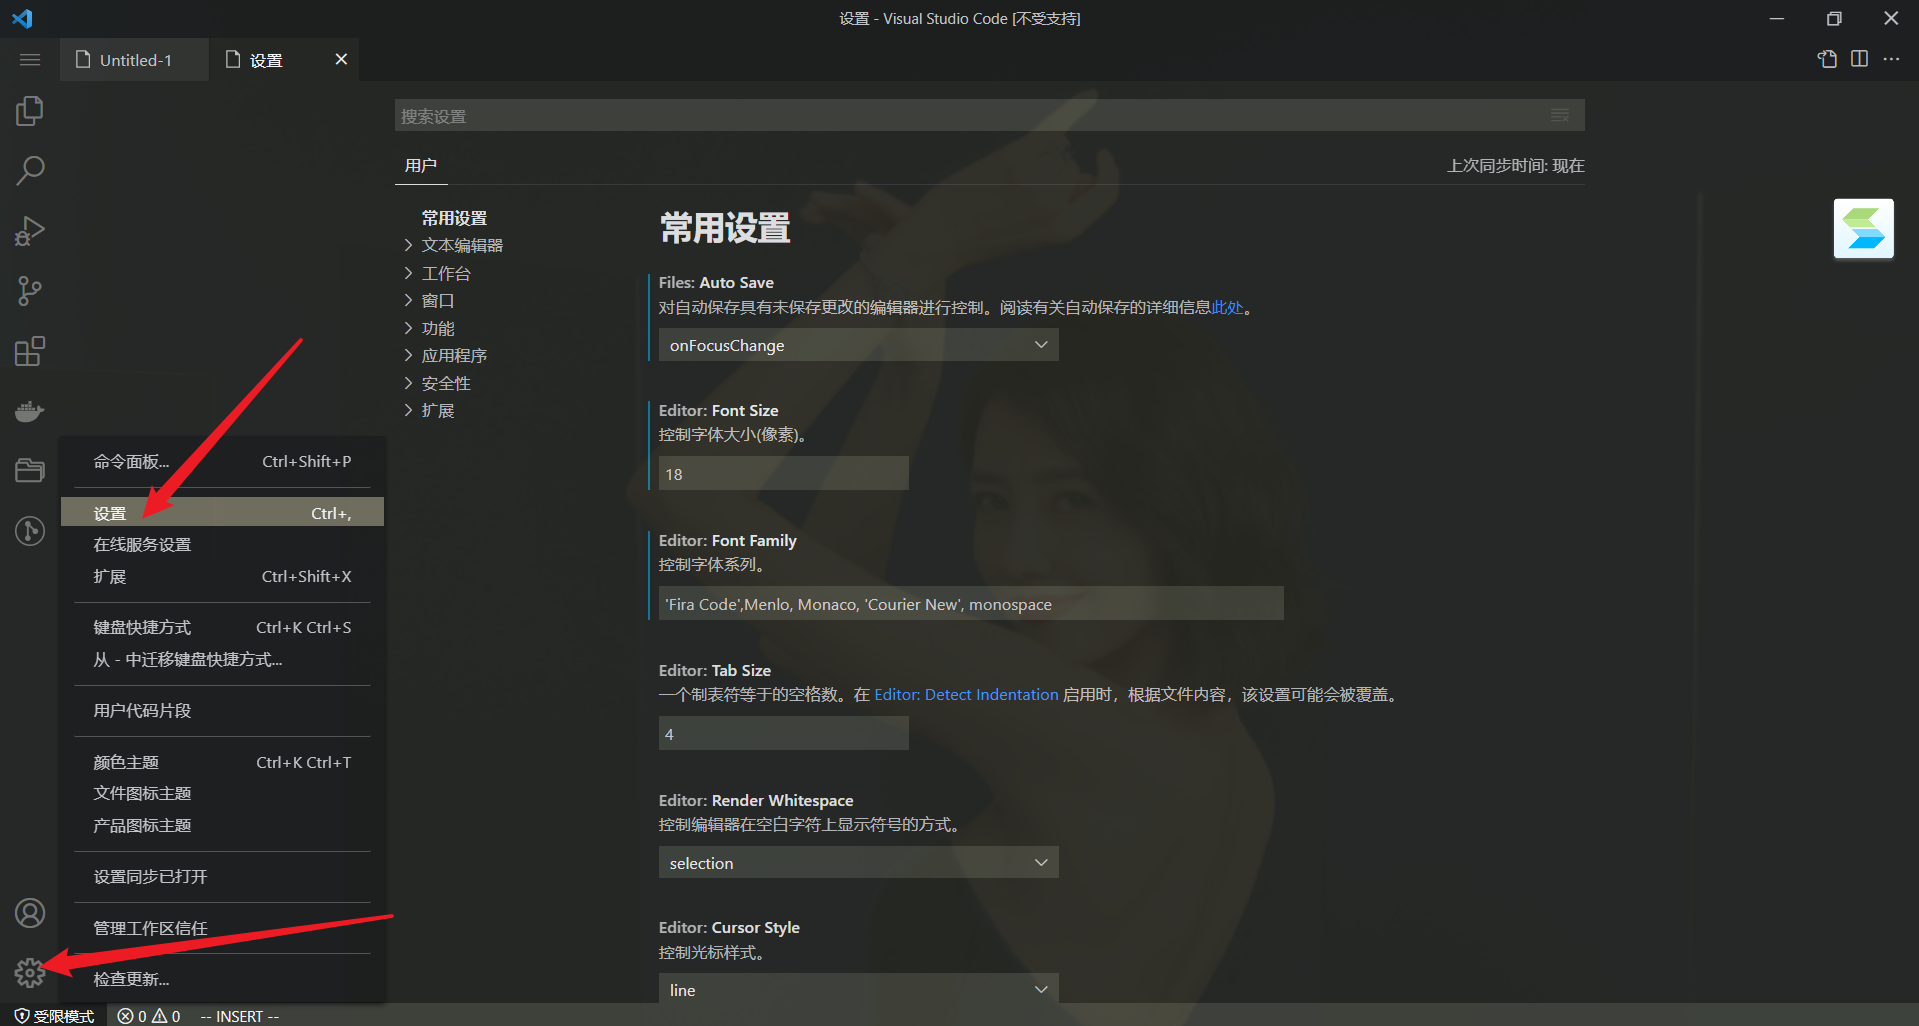Switch to the Untitled-1 tab
1919x1026 pixels.
135,60
